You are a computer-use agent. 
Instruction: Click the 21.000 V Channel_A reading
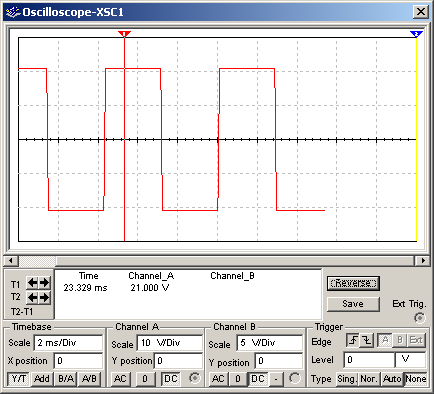(x=150, y=288)
